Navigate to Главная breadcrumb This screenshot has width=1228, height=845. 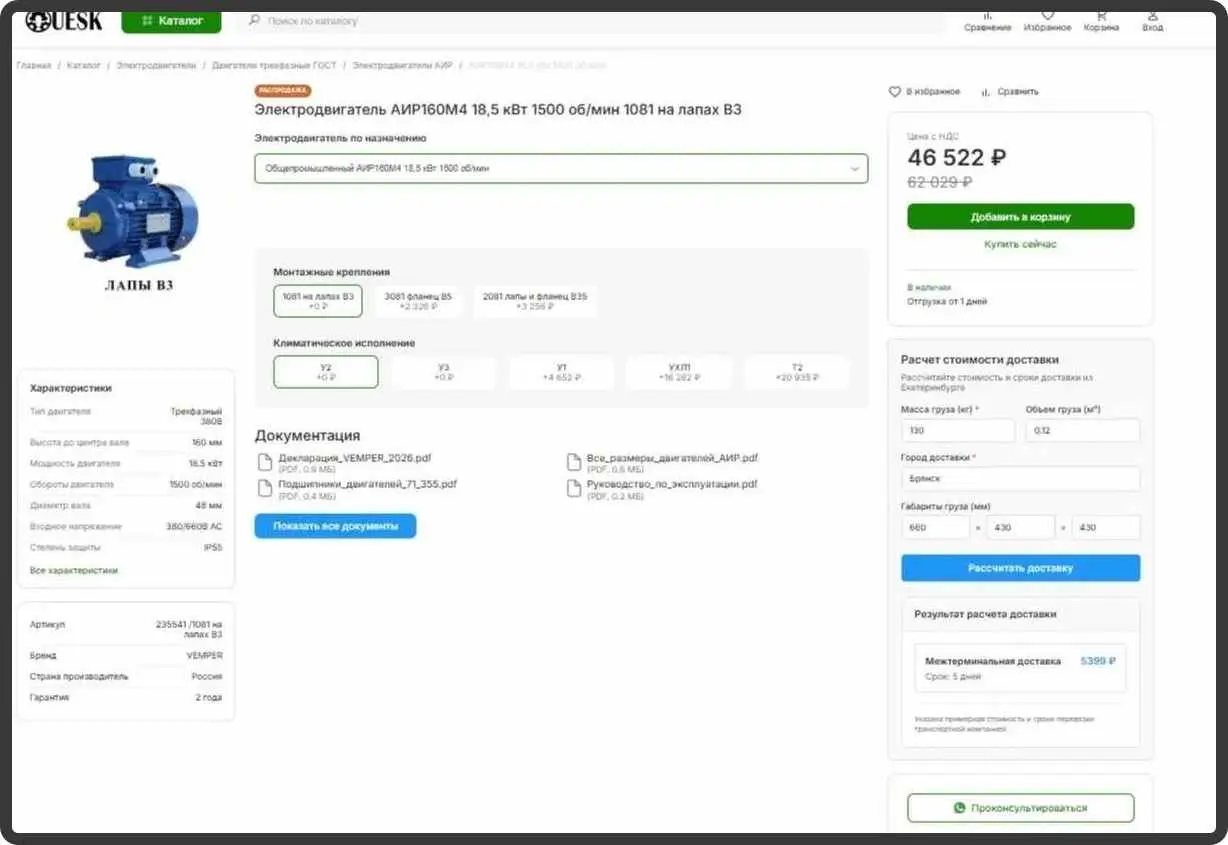coord(34,65)
